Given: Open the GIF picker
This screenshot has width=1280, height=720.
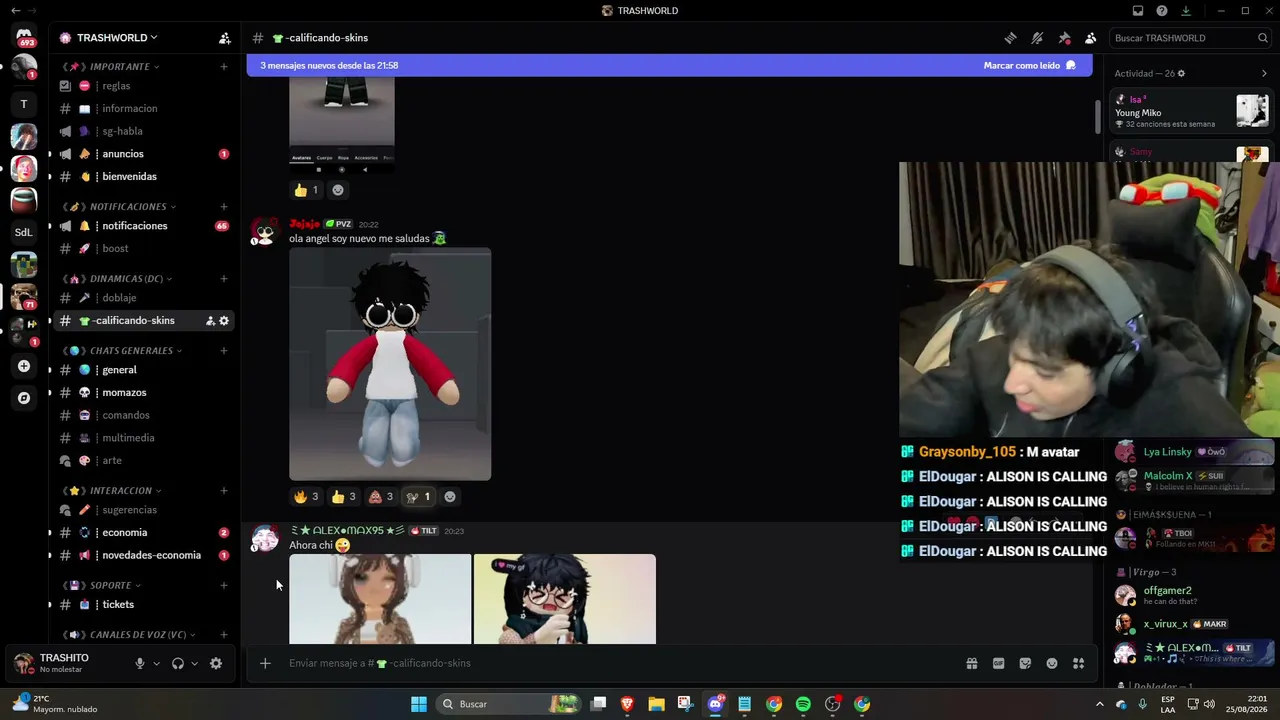Looking at the screenshot, I should (x=998, y=663).
